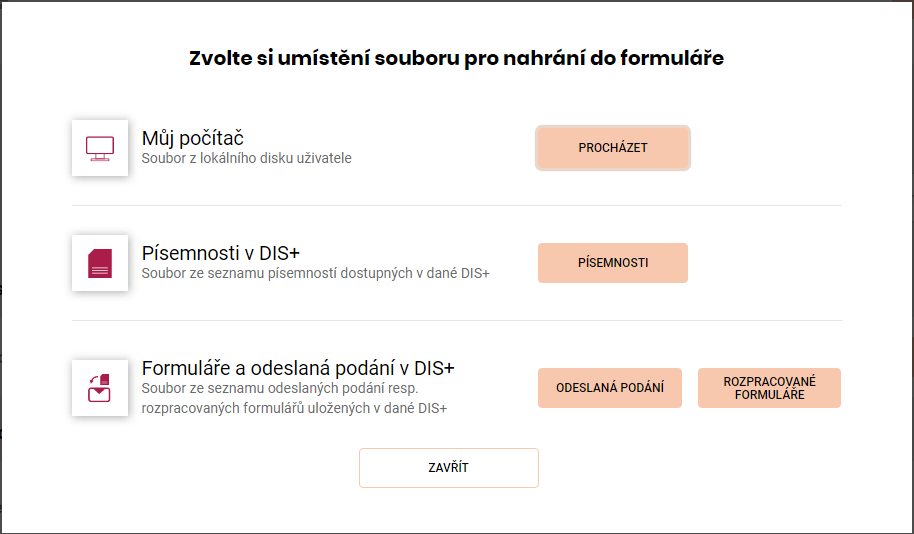
Task: Open the Písemnosti list button
Action: [x=613, y=263]
